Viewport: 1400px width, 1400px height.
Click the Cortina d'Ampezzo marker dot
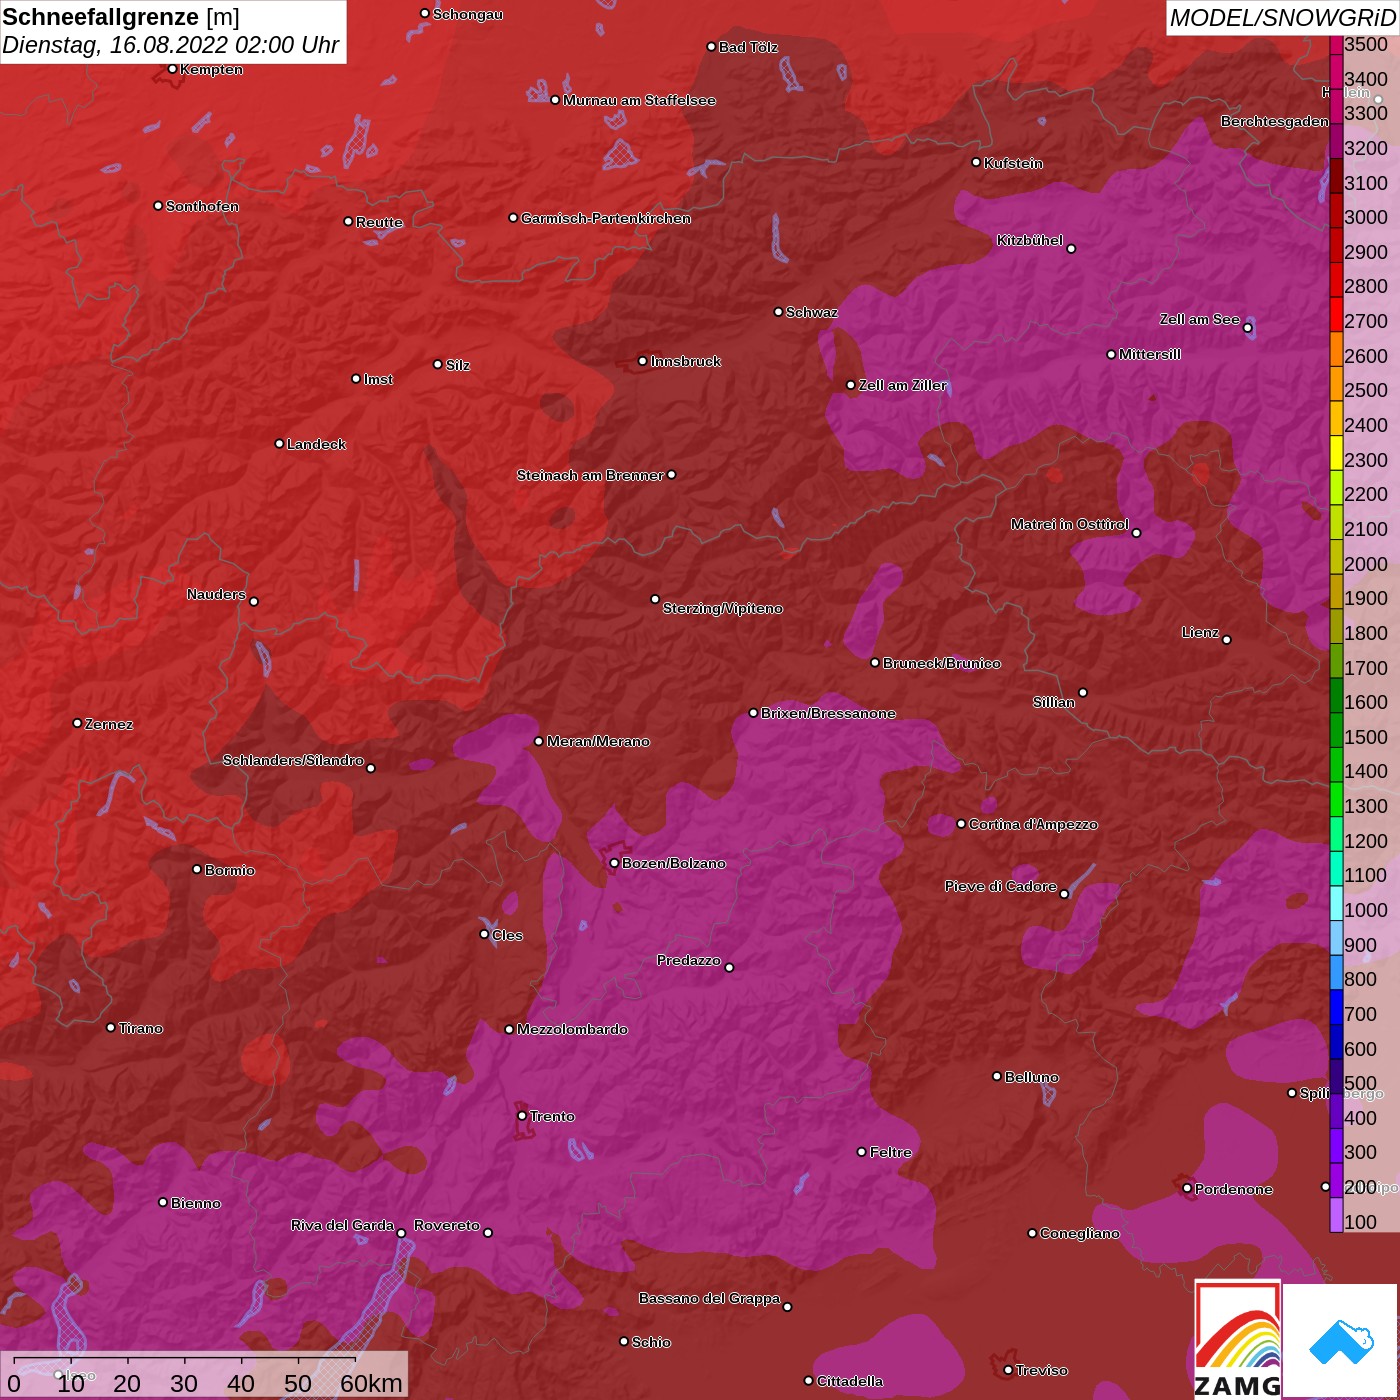(x=962, y=824)
